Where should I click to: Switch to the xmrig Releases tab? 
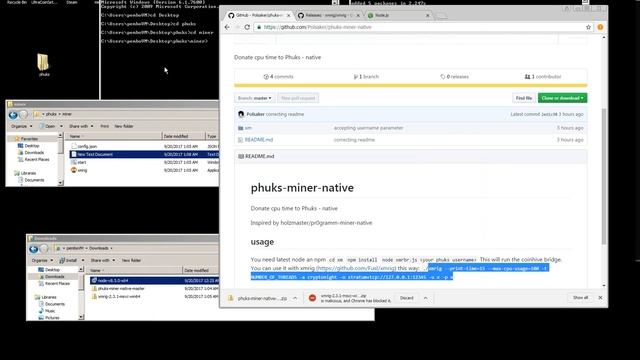tap(329, 16)
